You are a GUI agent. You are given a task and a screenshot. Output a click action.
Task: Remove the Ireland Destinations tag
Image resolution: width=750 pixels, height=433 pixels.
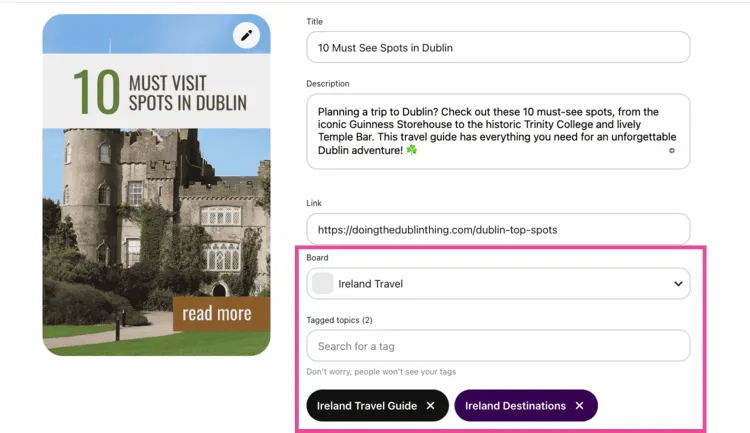coord(579,406)
